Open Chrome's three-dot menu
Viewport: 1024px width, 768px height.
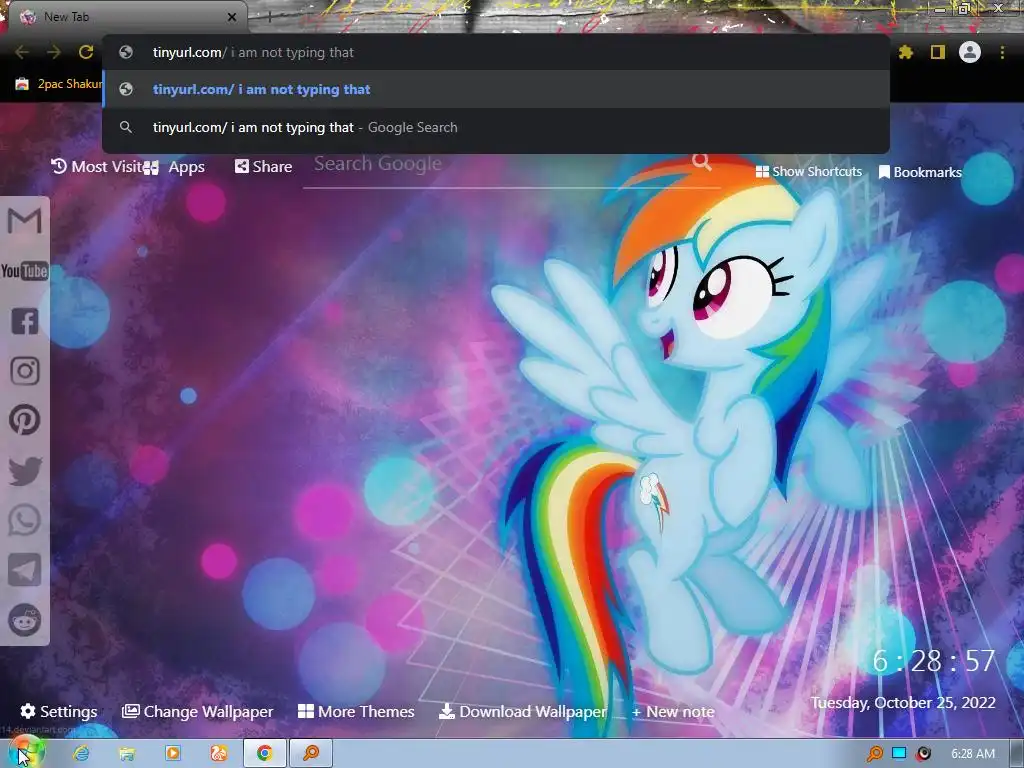1002,52
